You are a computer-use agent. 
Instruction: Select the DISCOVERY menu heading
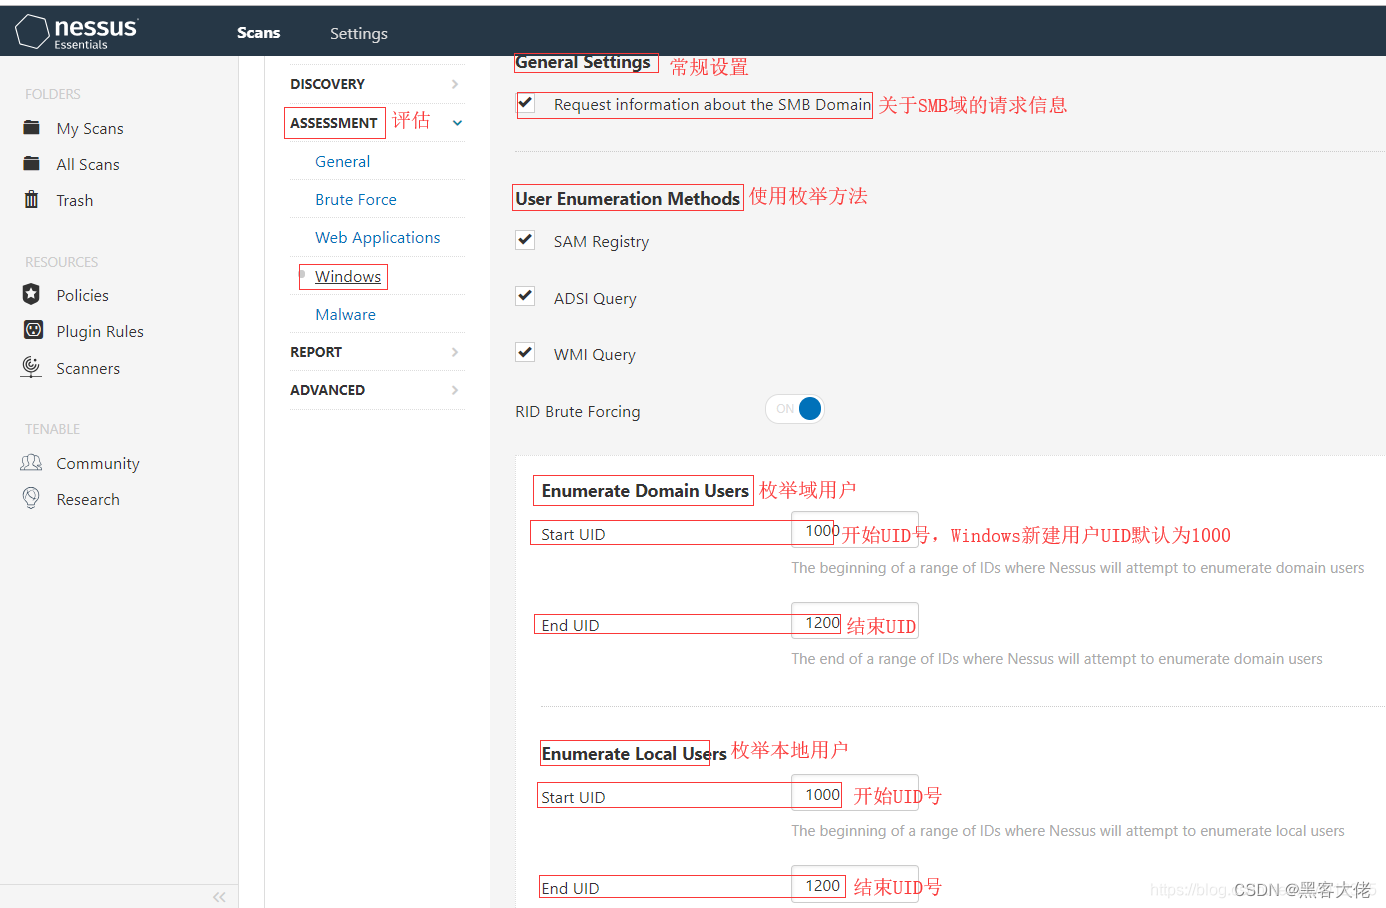(x=327, y=84)
